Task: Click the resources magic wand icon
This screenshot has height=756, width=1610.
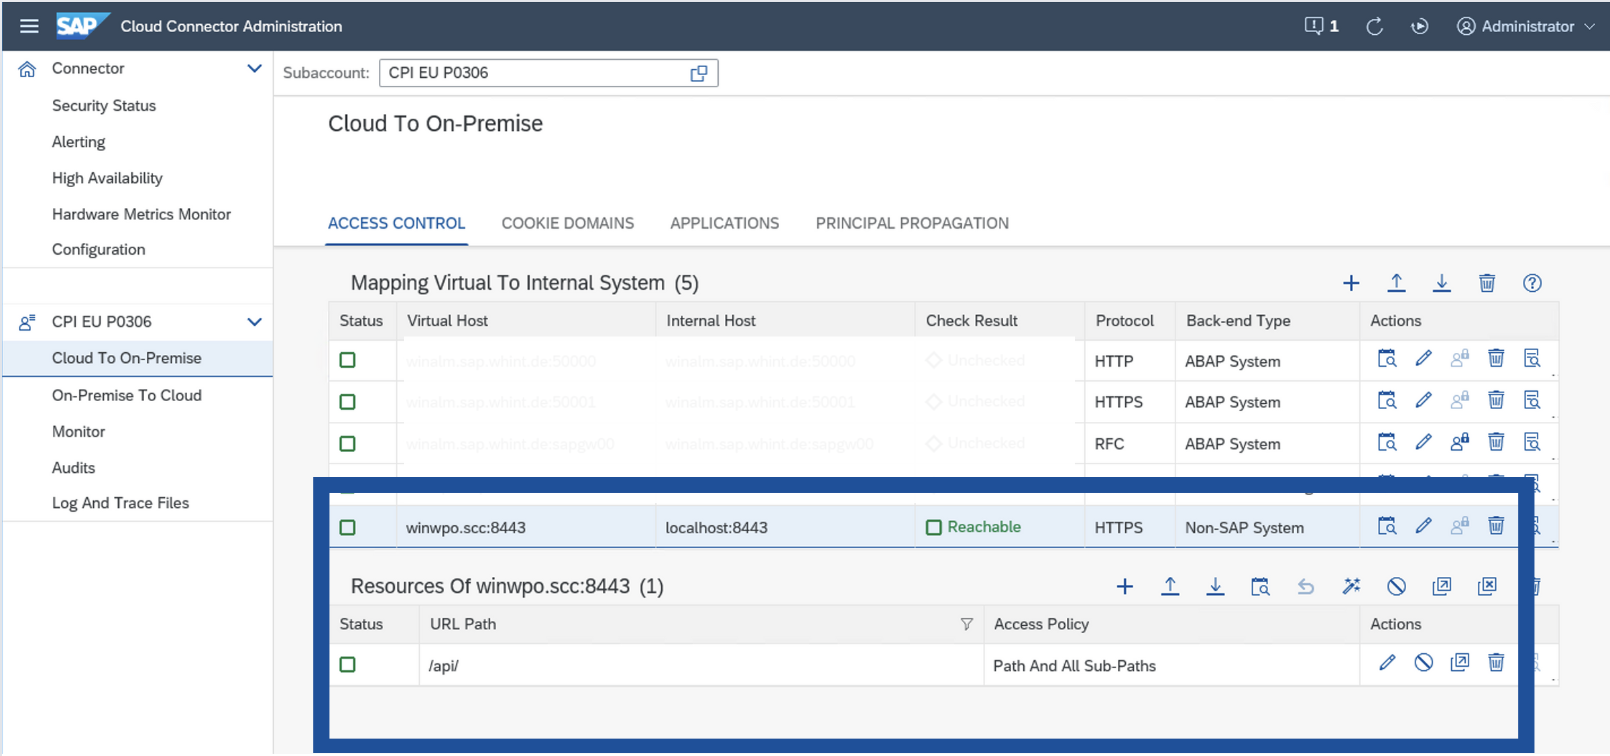Action: (x=1351, y=587)
